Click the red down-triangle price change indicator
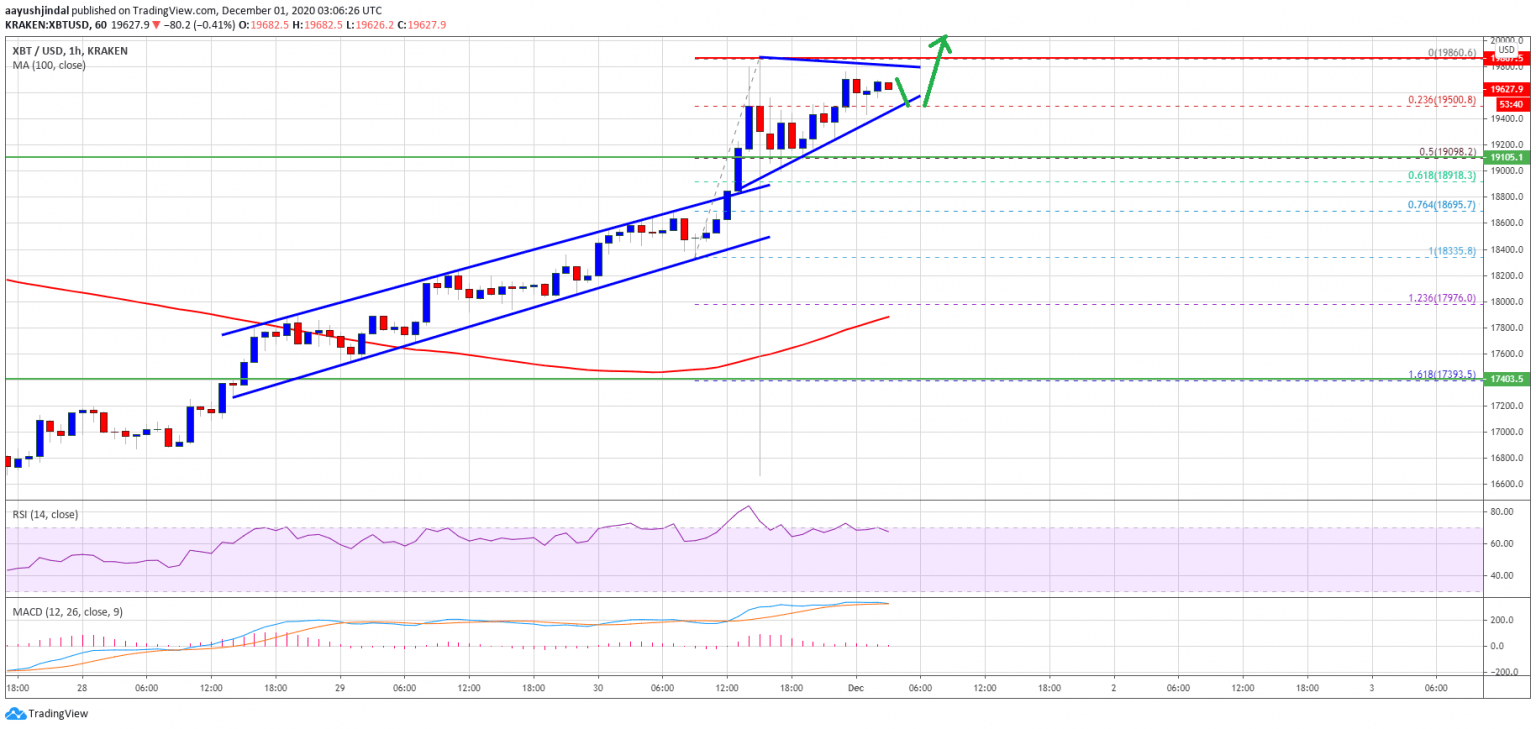The height and width of the screenshot is (729, 1536). click(x=156, y=26)
